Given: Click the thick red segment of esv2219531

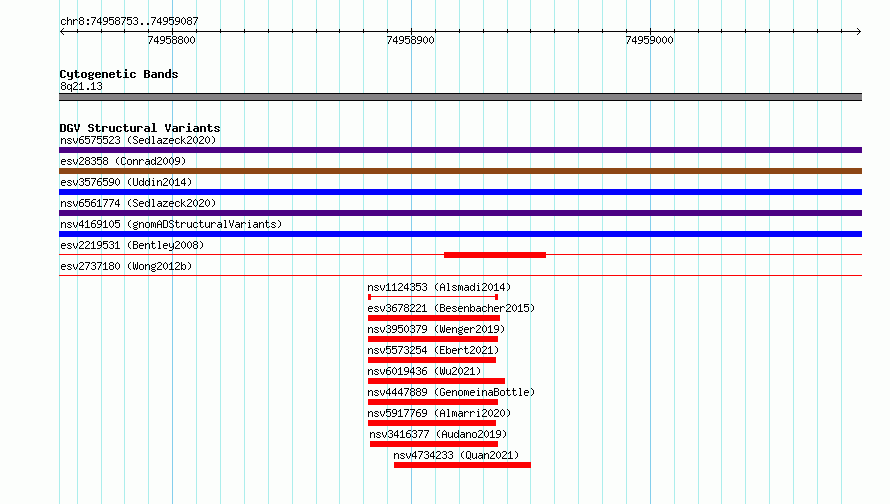Looking at the screenshot, I should (x=495, y=255).
